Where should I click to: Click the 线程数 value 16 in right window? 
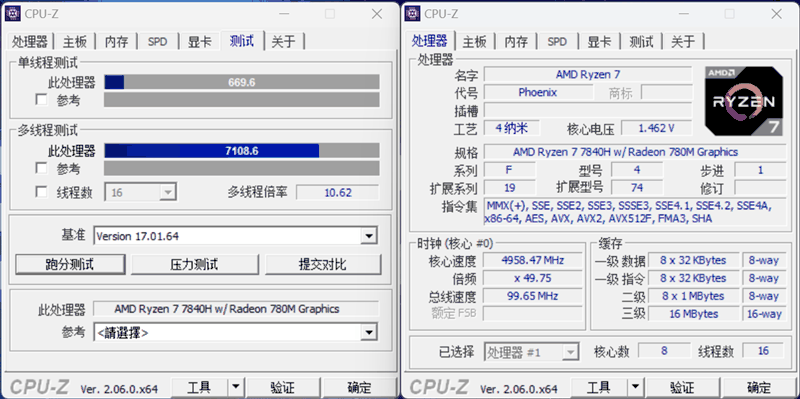pyautogui.click(x=763, y=351)
